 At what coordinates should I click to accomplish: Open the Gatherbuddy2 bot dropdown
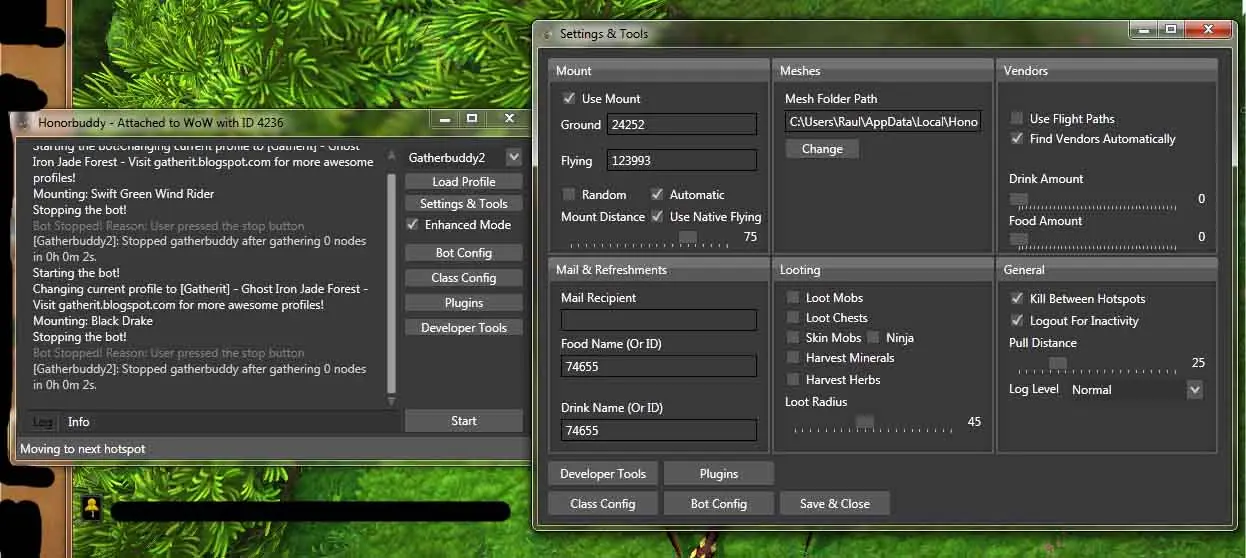[514, 157]
